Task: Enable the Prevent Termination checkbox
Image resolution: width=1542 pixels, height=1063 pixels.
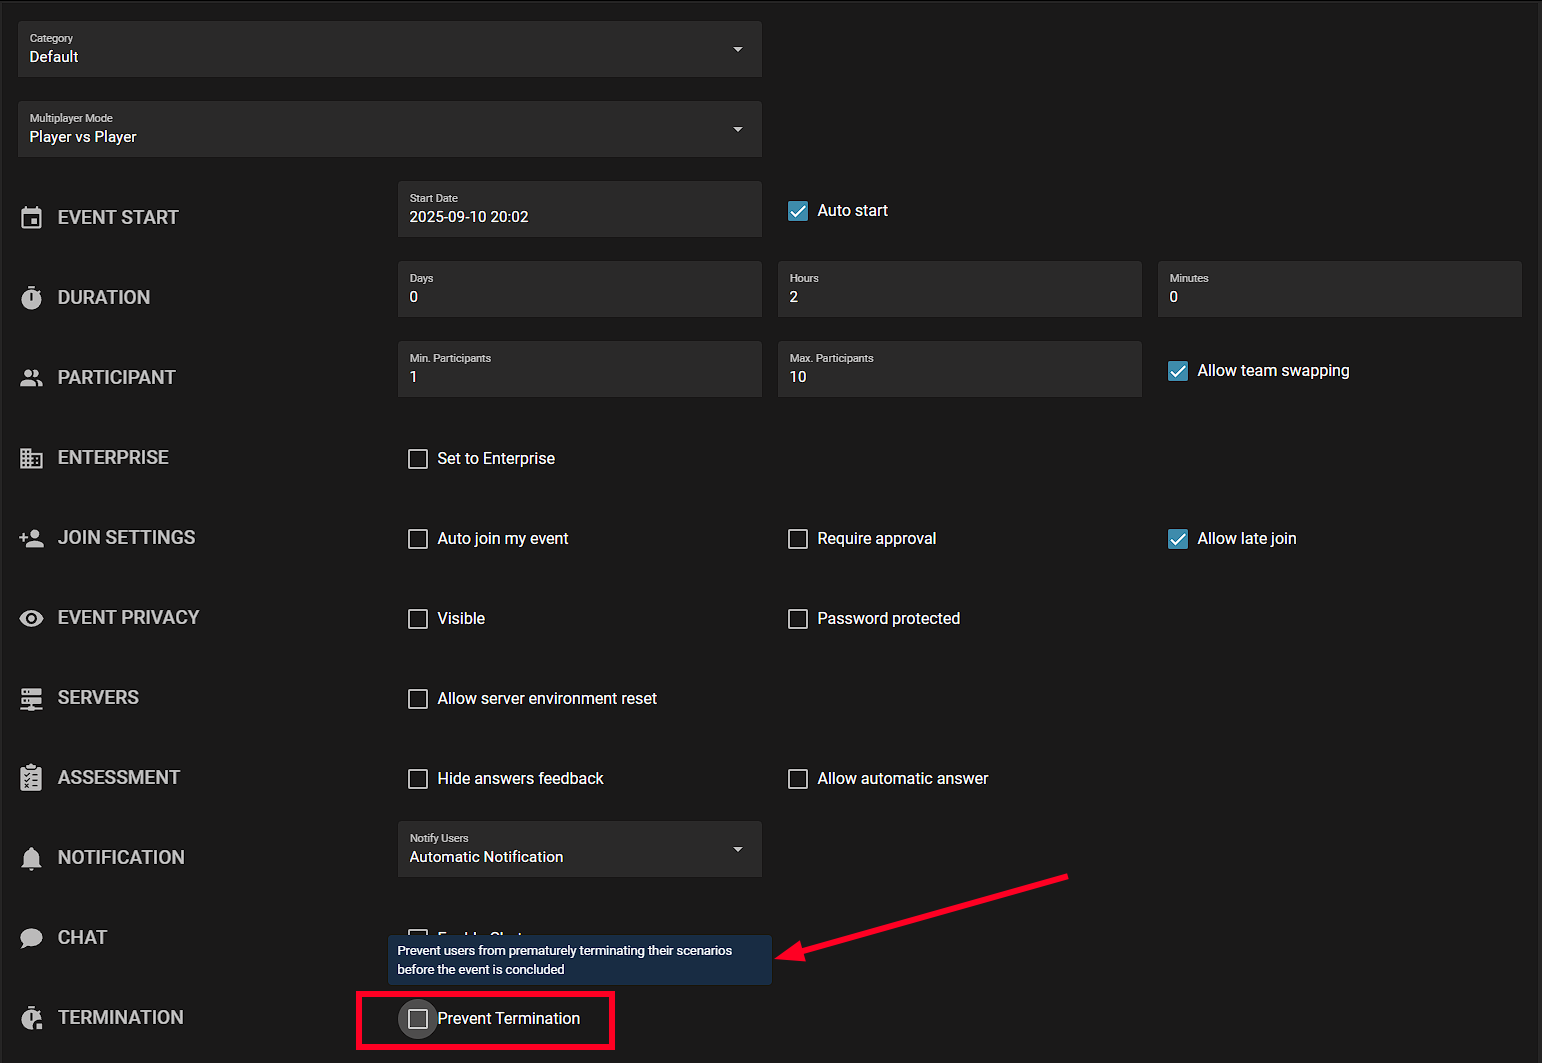Action: 418,1018
